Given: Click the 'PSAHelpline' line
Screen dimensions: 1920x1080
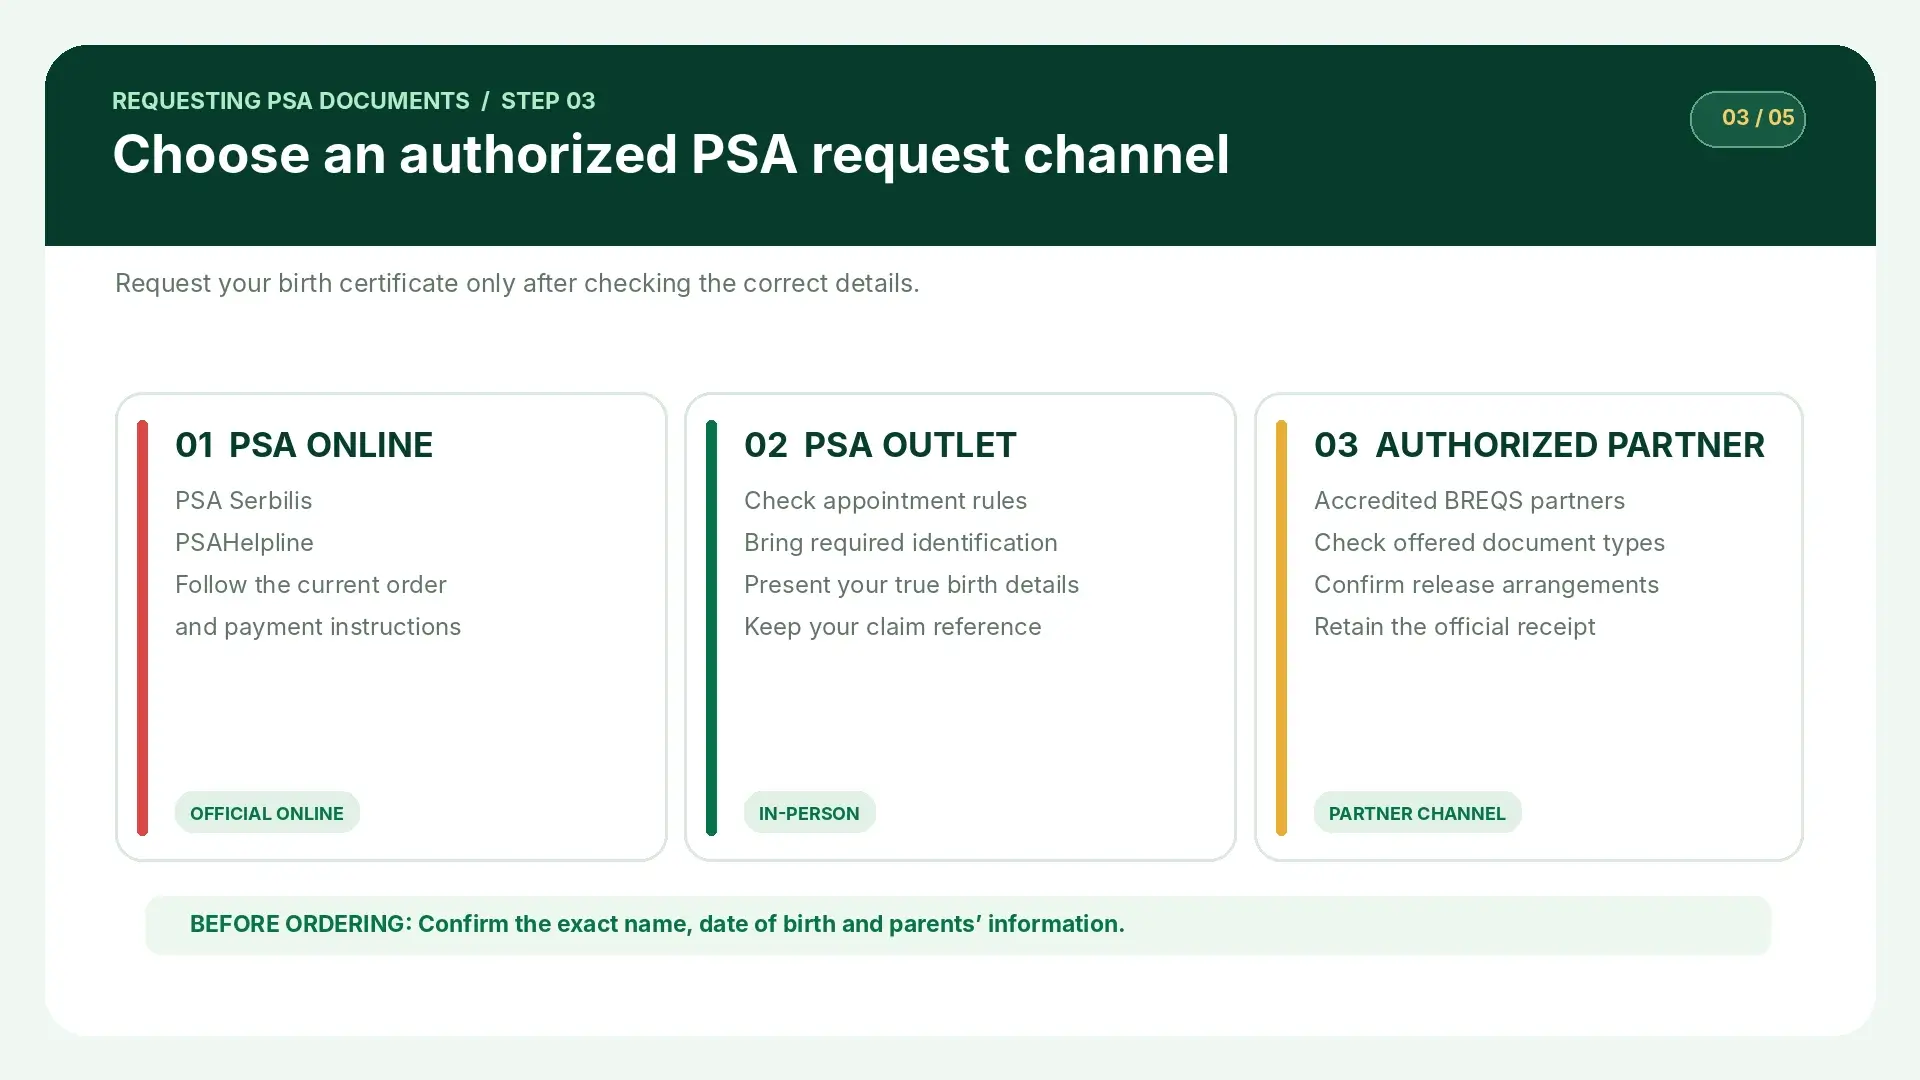Looking at the screenshot, I should pyautogui.click(x=244, y=542).
